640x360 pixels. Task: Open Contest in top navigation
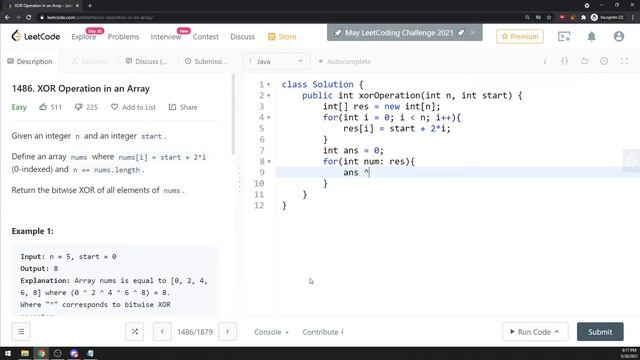tap(206, 37)
